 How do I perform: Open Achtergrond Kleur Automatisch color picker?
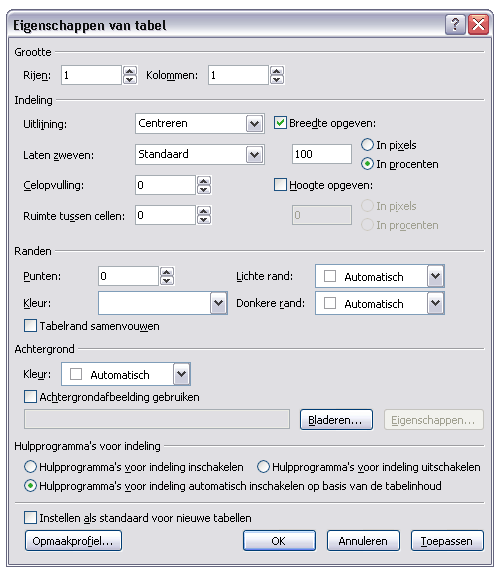[182, 374]
